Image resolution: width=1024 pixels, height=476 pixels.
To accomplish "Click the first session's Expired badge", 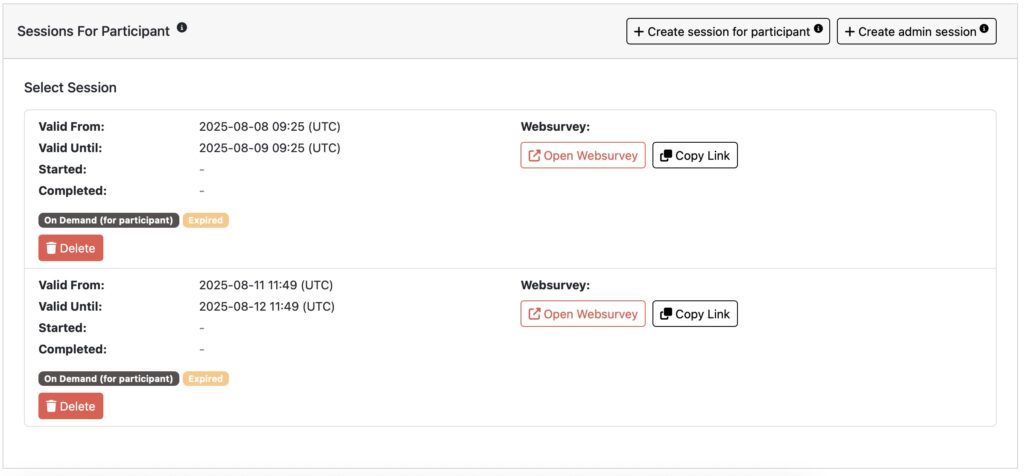I will (x=205, y=220).
